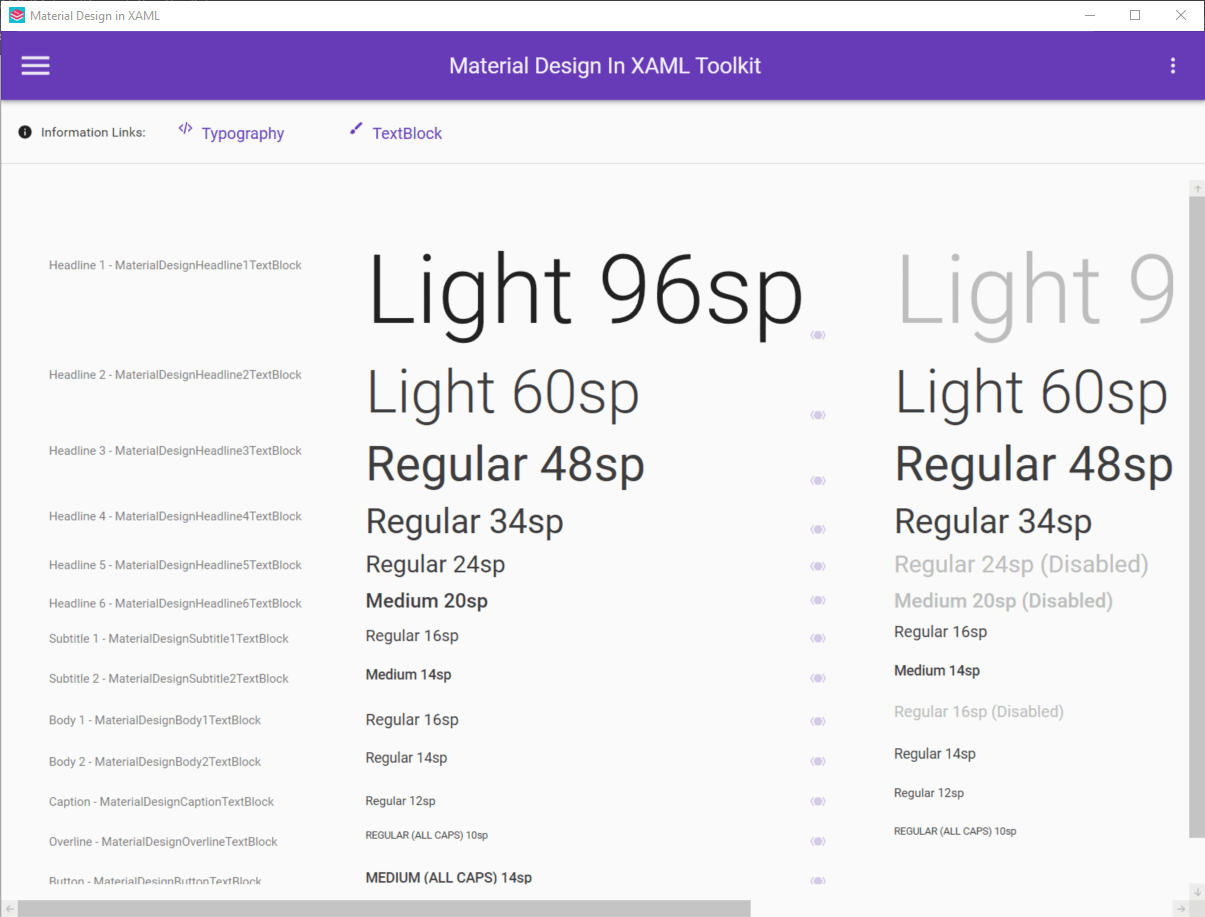Click the Subtitle 1 - MaterialDesignSubtitle1TextBlock label
The height and width of the screenshot is (917, 1205).
tap(169, 638)
